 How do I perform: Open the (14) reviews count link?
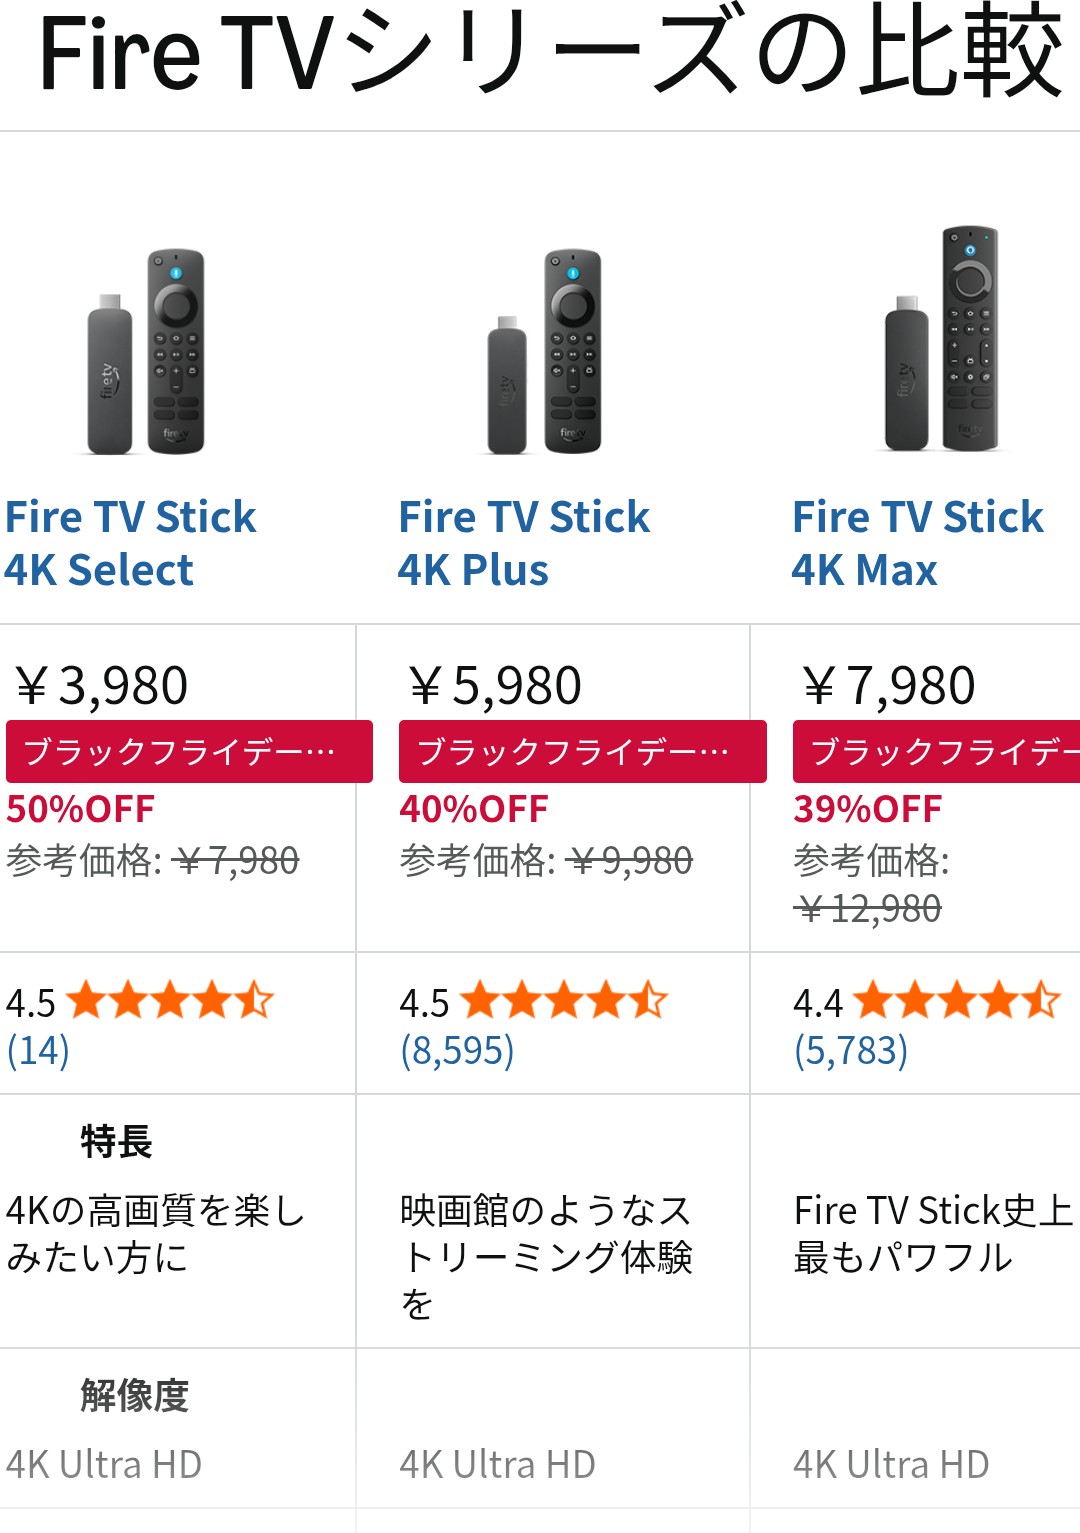click(x=38, y=1050)
